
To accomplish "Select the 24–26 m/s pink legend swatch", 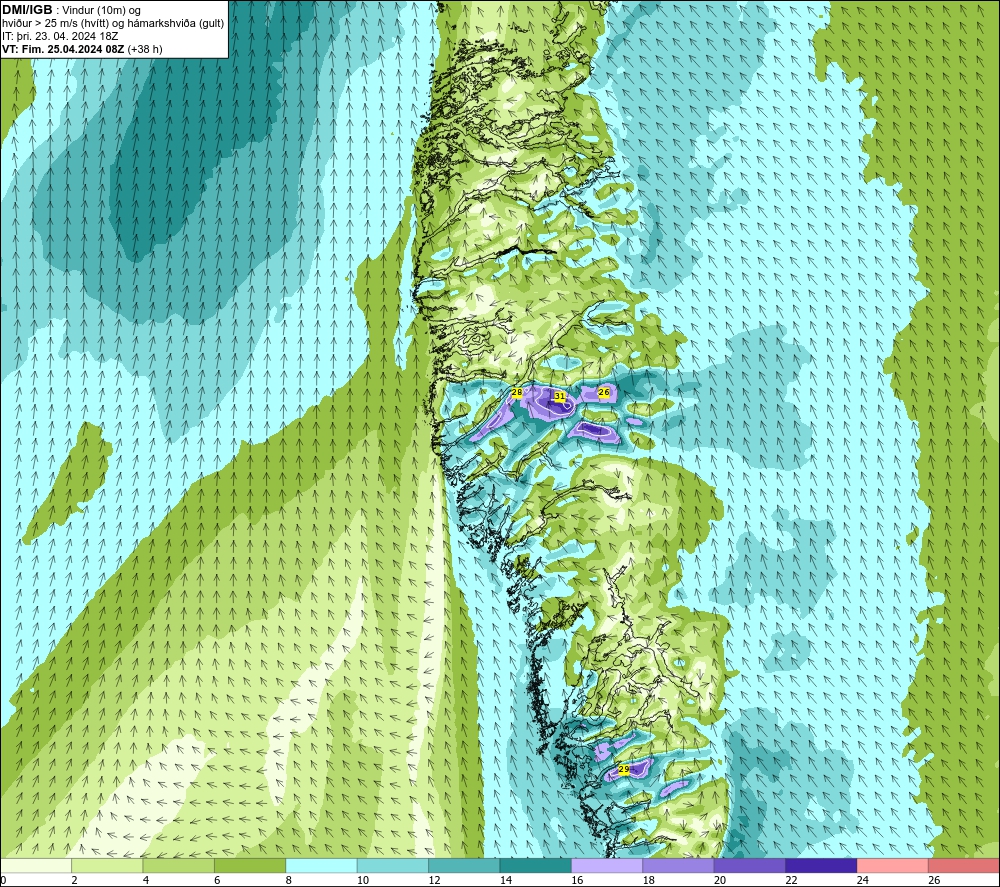I will tap(893, 866).
